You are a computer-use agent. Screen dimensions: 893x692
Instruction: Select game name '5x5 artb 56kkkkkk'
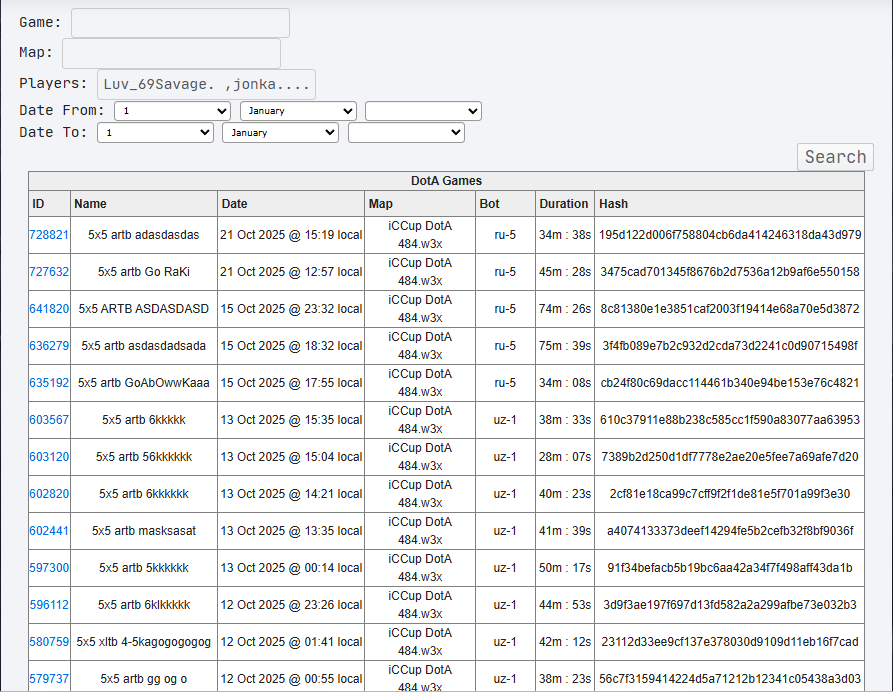pyautogui.click(x=144, y=457)
